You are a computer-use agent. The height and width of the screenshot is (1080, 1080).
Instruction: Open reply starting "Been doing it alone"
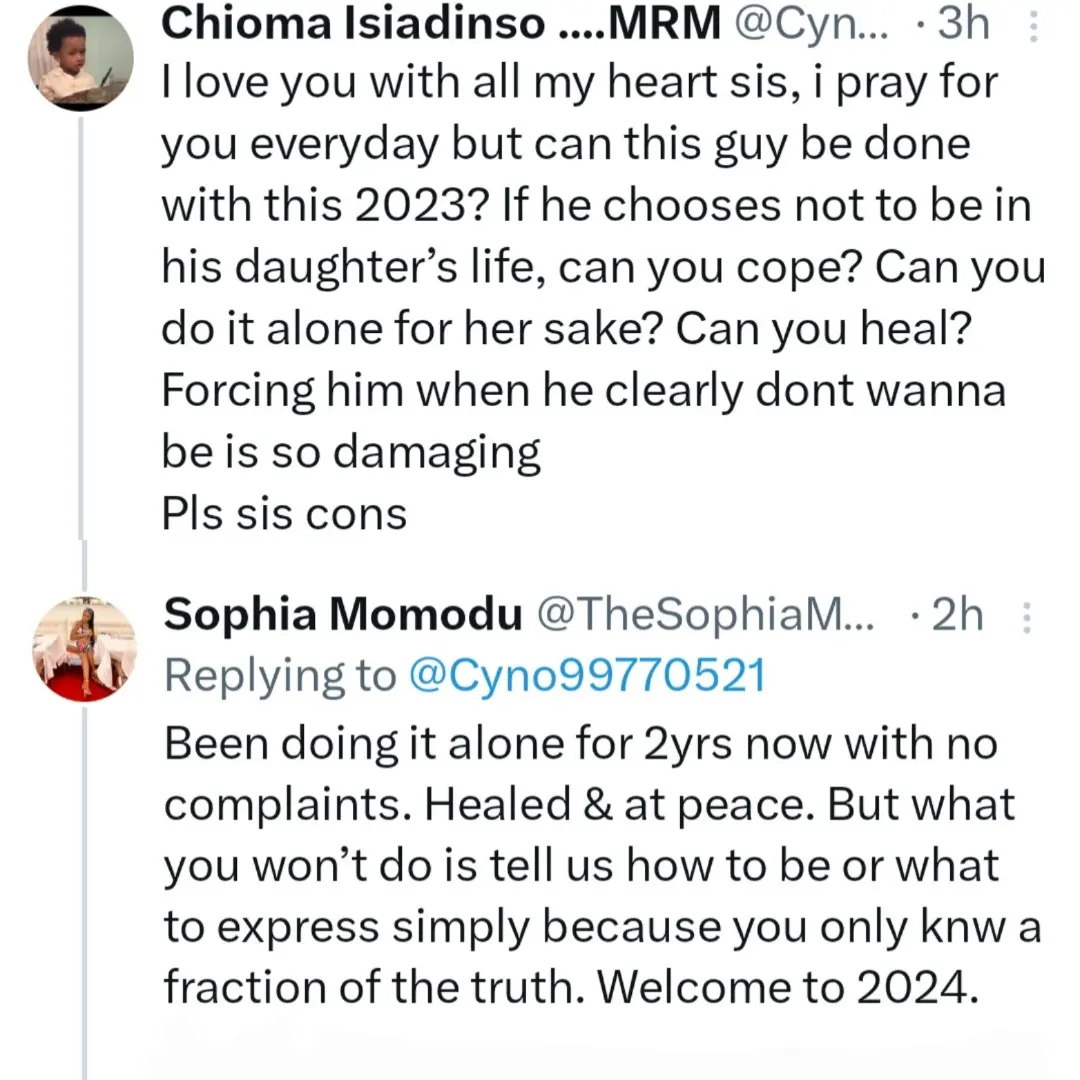click(580, 745)
